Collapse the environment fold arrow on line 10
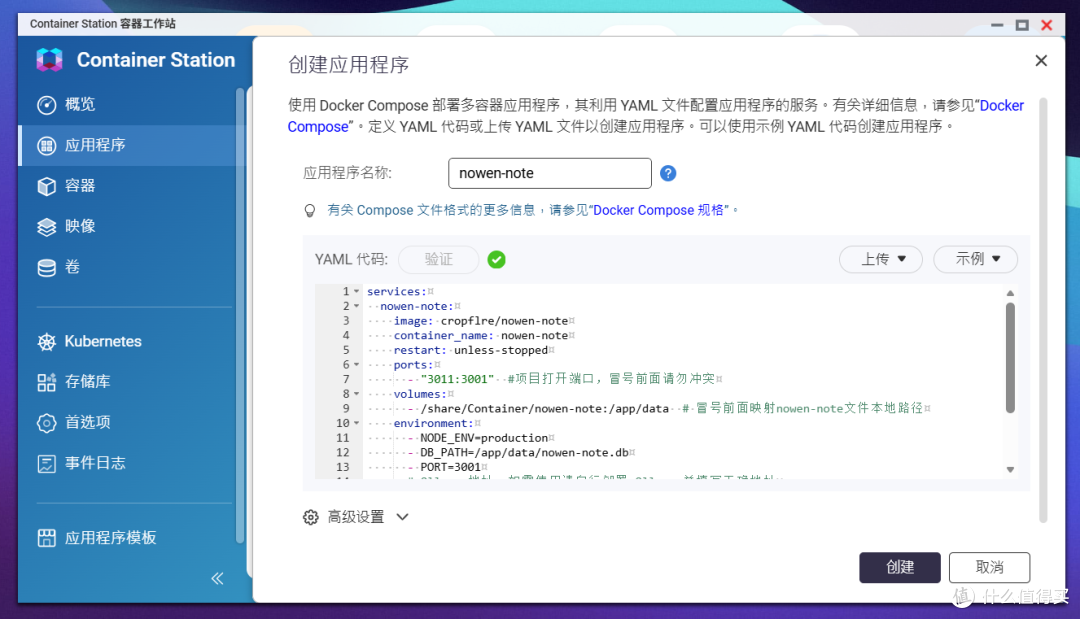The image size is (1080, 619). (x=356, y=423)
